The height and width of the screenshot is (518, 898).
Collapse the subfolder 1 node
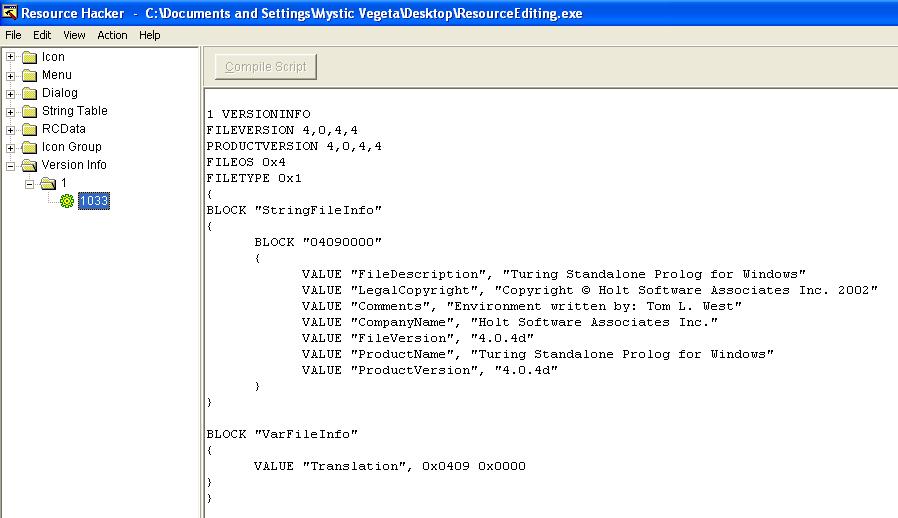click(x=29, y=184)
